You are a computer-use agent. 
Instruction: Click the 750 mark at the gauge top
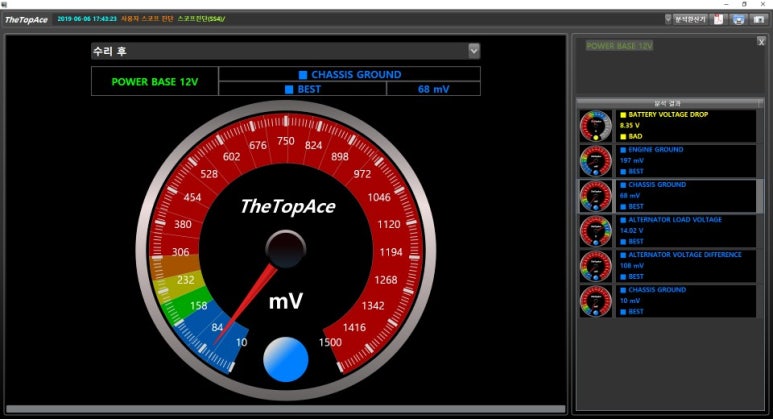click(285, 141)
